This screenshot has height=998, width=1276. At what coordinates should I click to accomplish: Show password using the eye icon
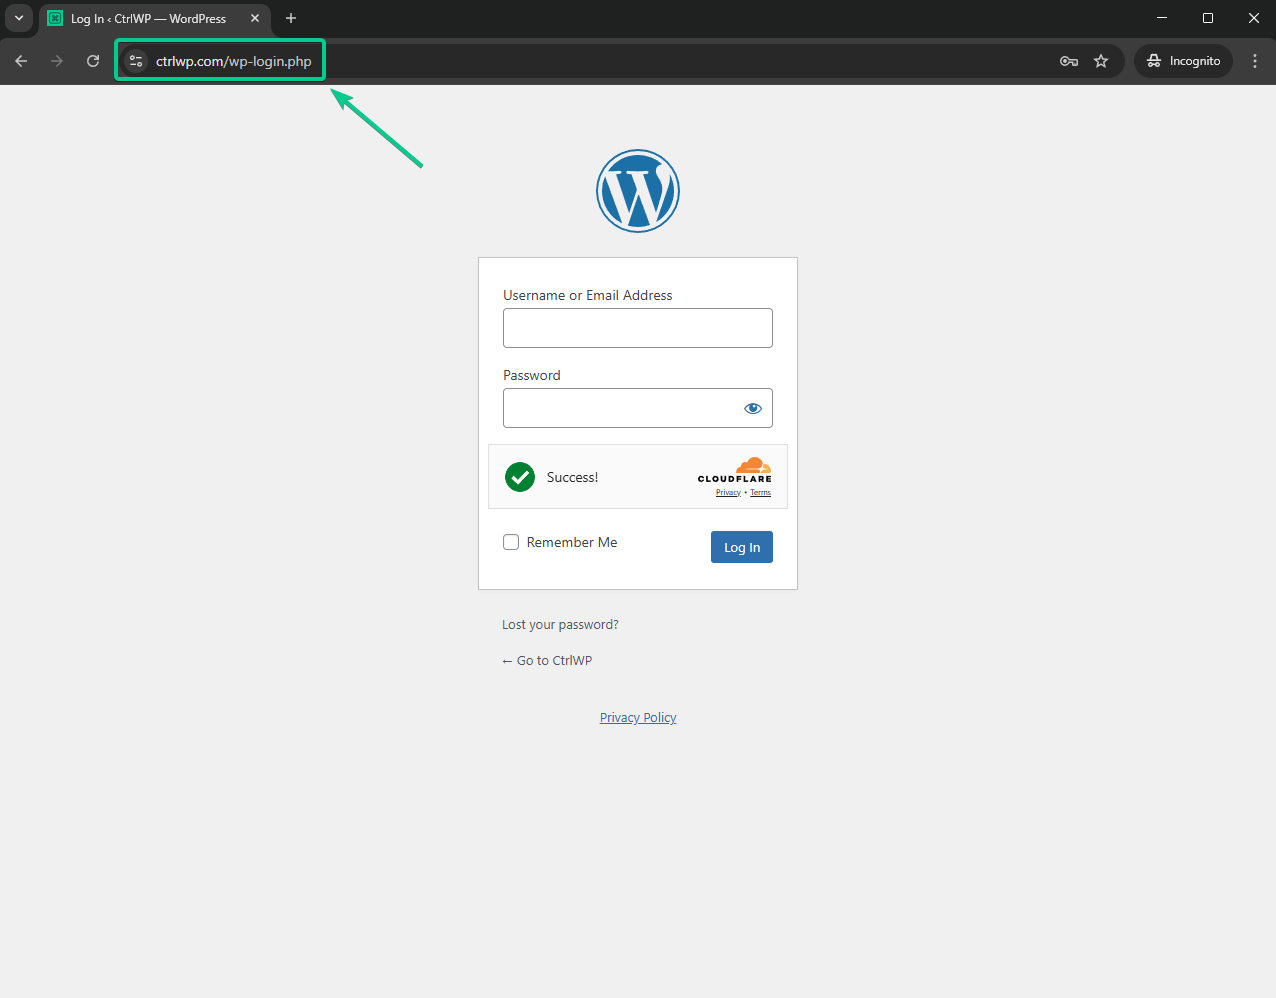tap(753, 408)
